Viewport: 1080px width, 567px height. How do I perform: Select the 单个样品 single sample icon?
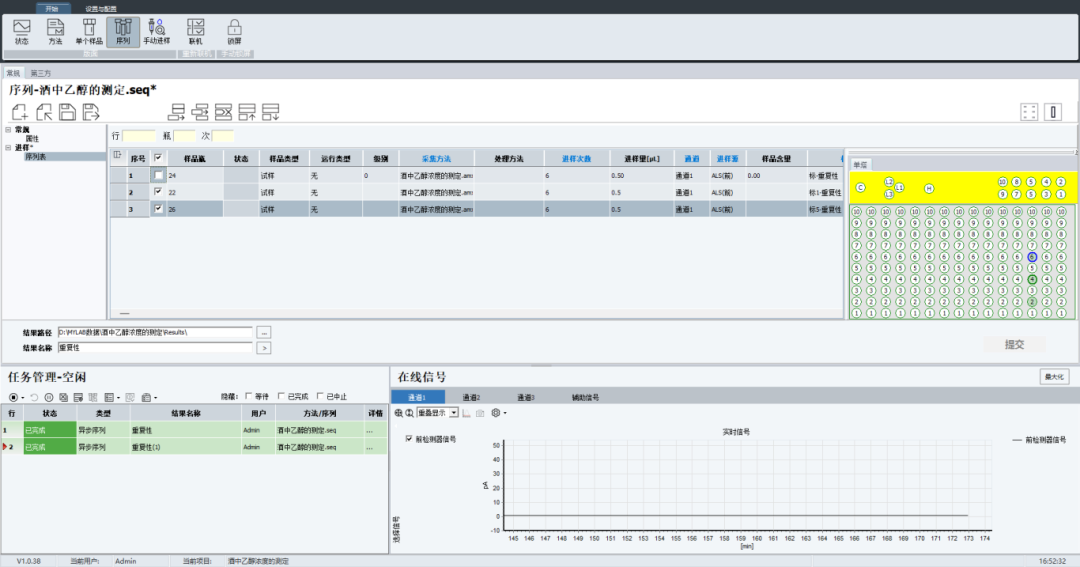coord(89,32)
